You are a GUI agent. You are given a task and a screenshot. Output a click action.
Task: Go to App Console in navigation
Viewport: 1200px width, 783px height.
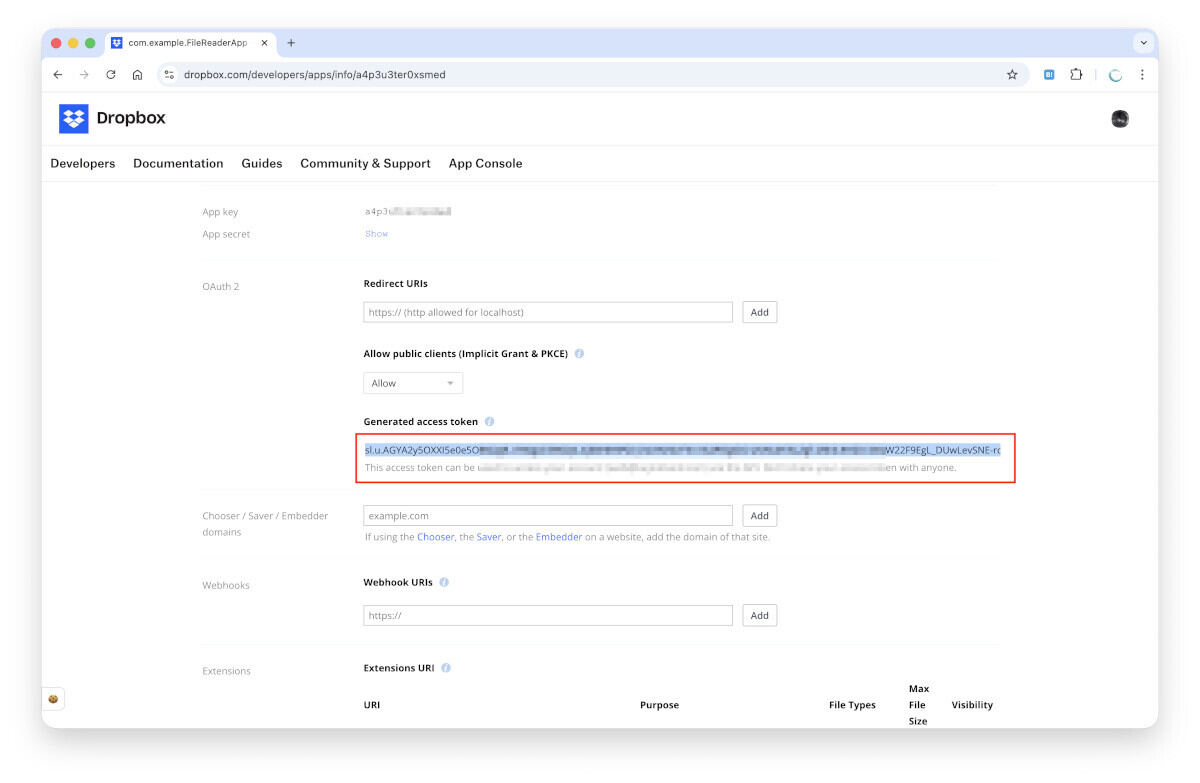pyautogui.click(x=485, y=163)
